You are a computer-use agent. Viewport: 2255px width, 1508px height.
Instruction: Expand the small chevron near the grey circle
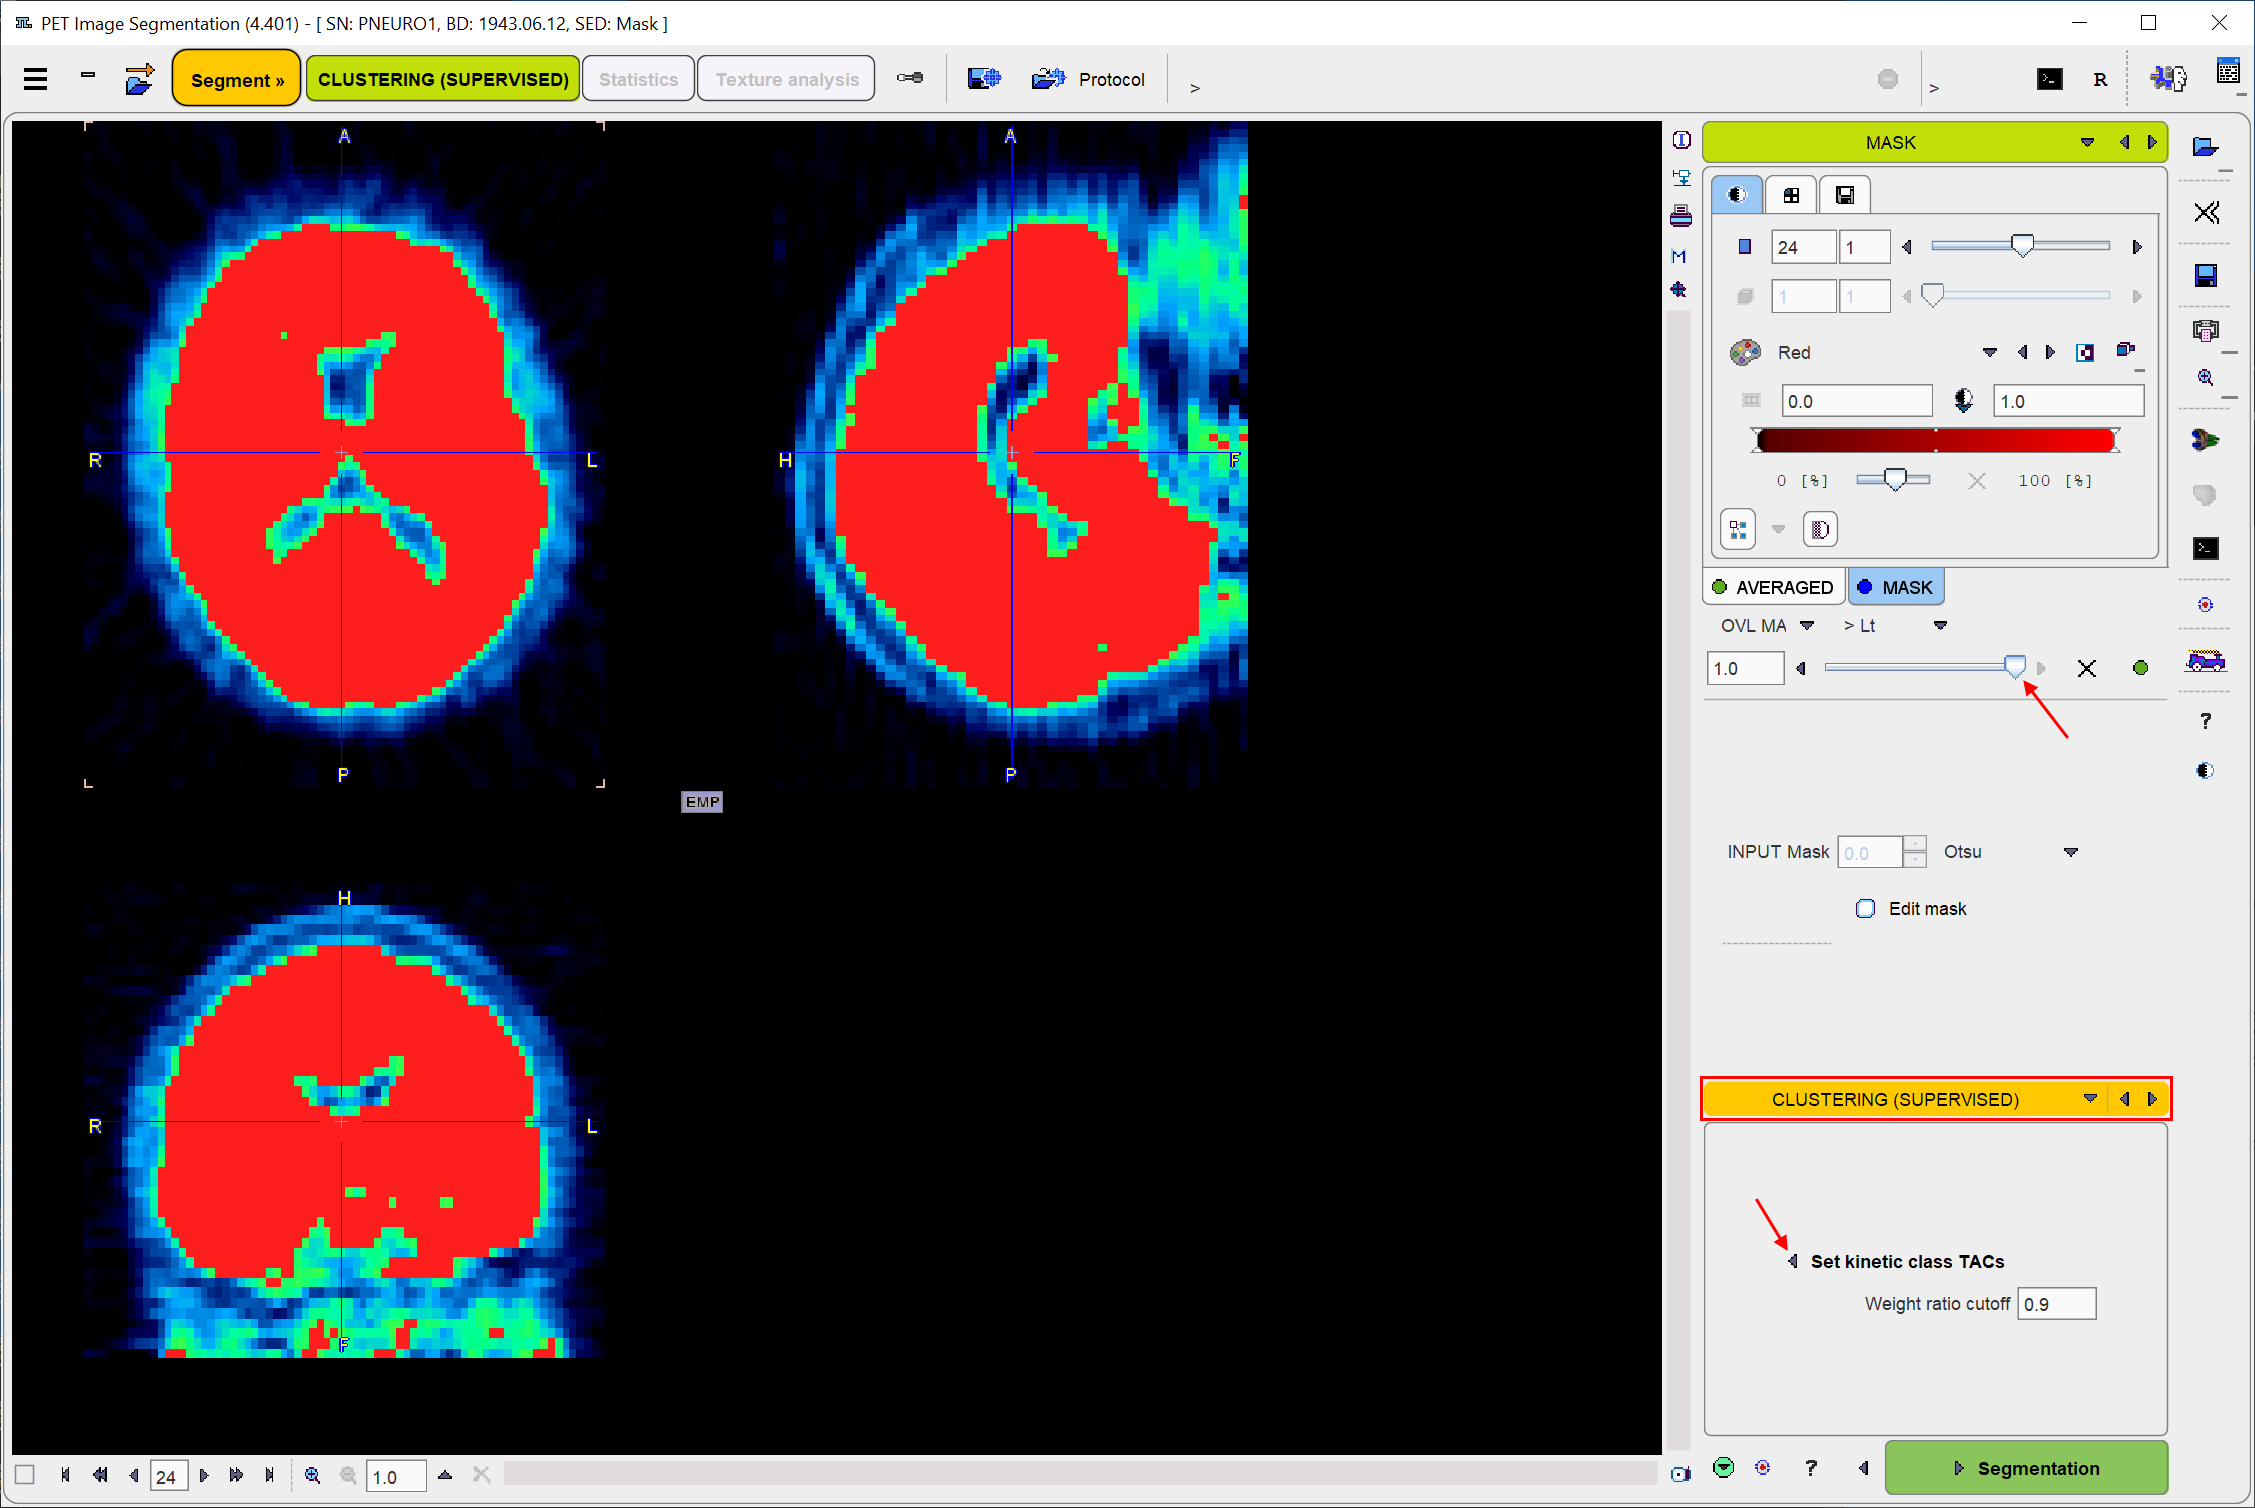coord(1934,88)
